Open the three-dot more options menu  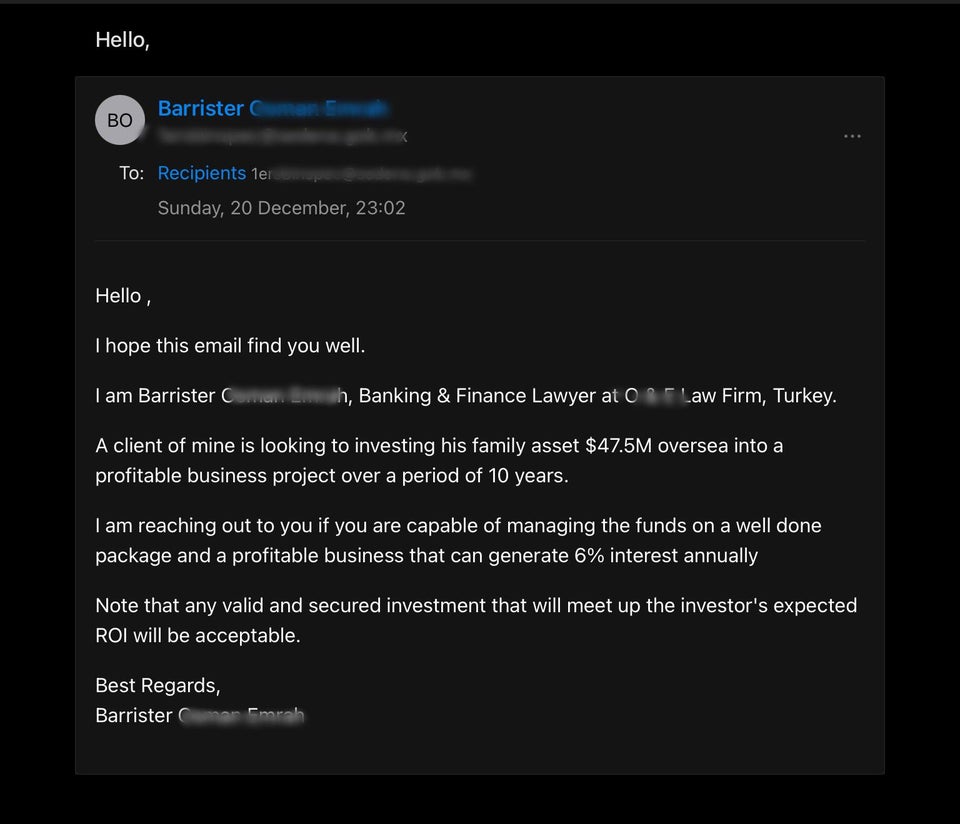(x=852, y=136)
